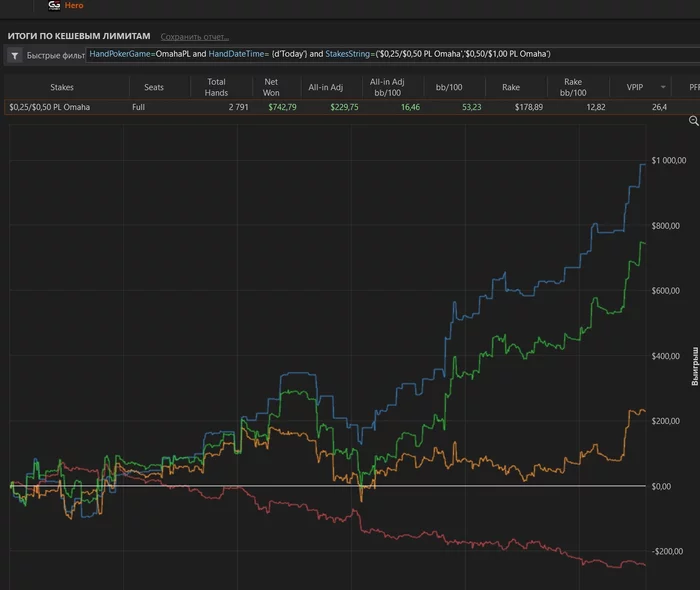Open the VPIP column dropdown arrow
The height and width of the screenshot is (590, 700).
coord(663,87)
